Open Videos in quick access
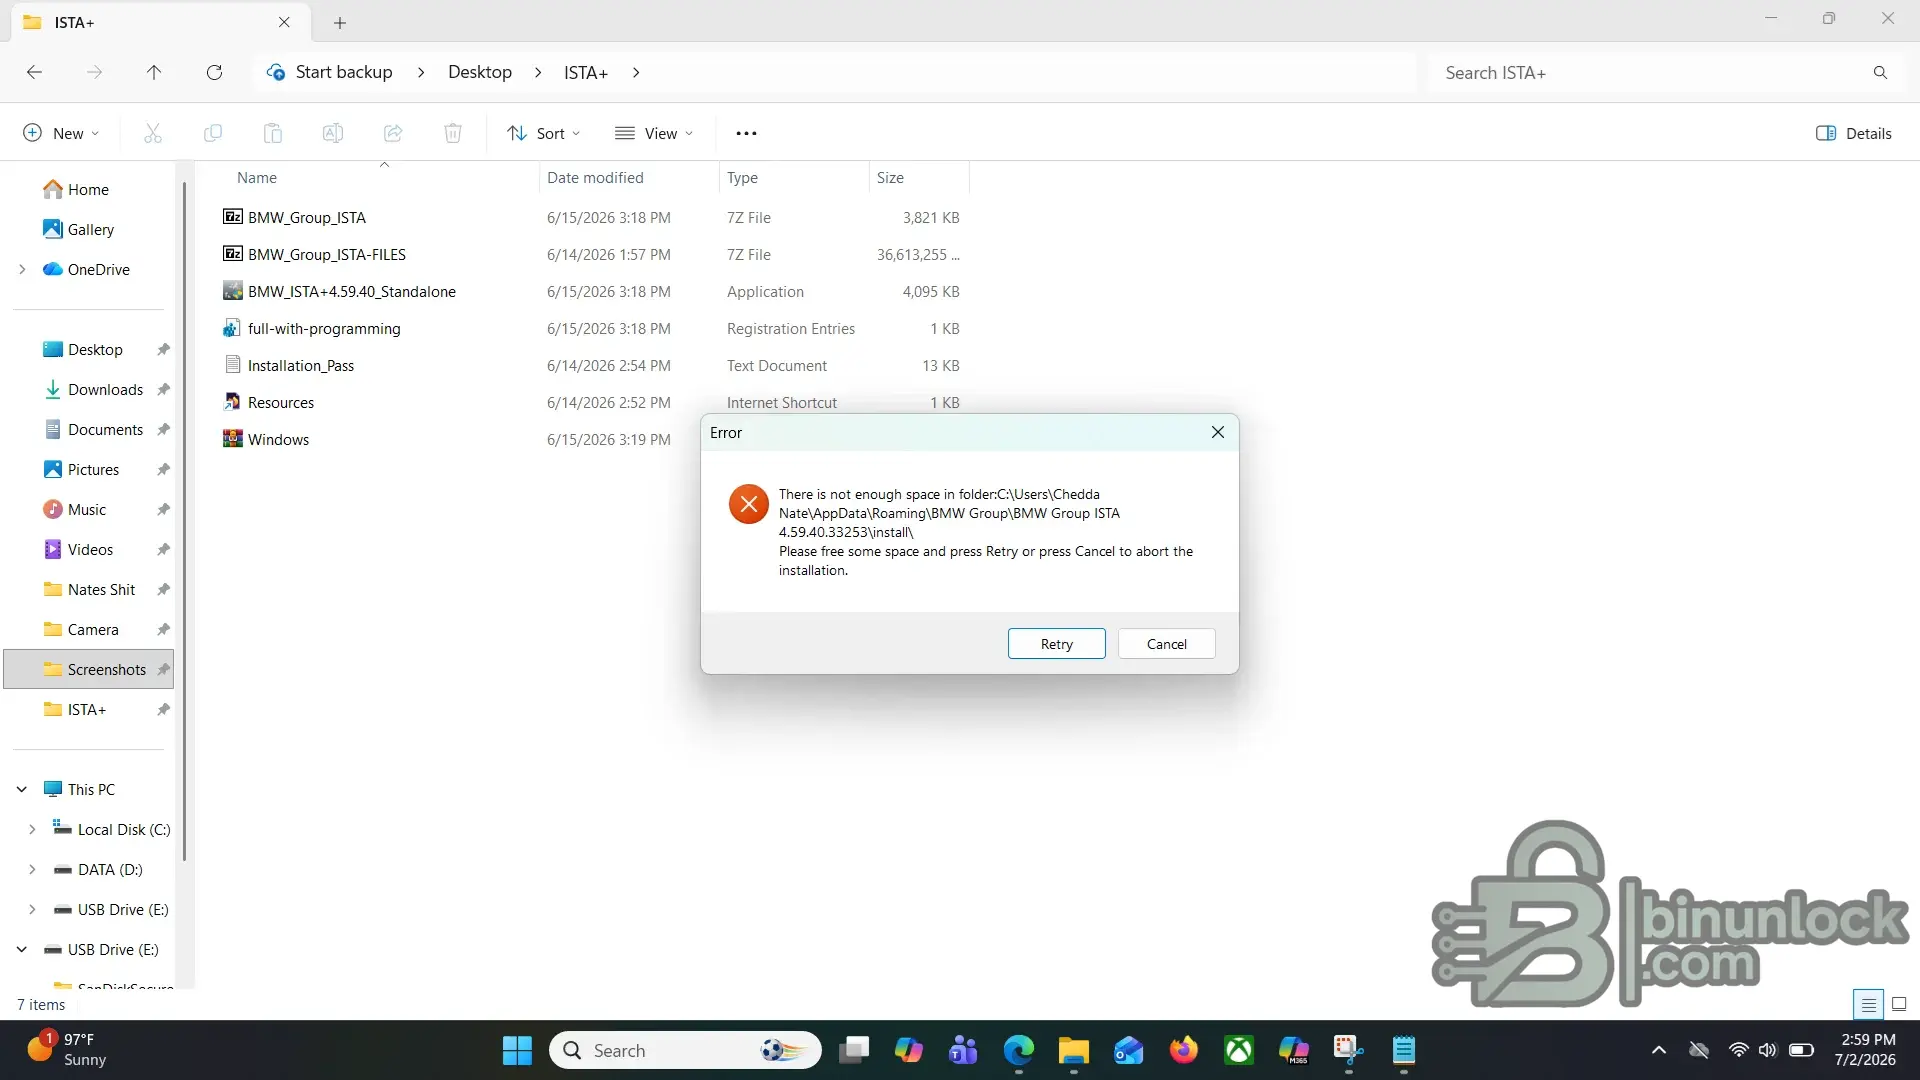Screen dimensions: 1920x1080 click(90, 549)
